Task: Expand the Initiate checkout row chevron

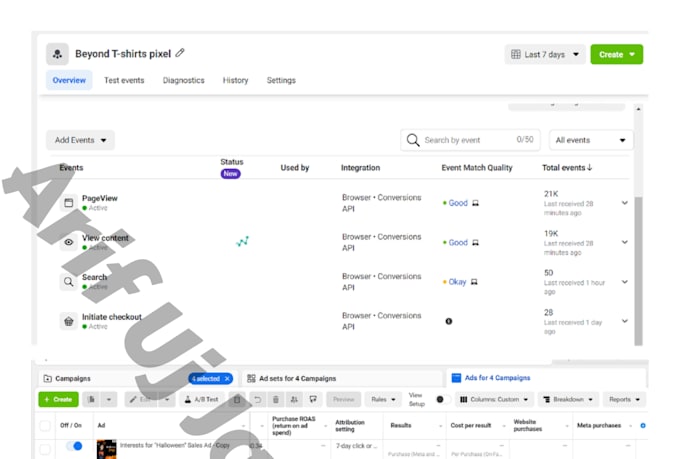Action: coord(624,321)
